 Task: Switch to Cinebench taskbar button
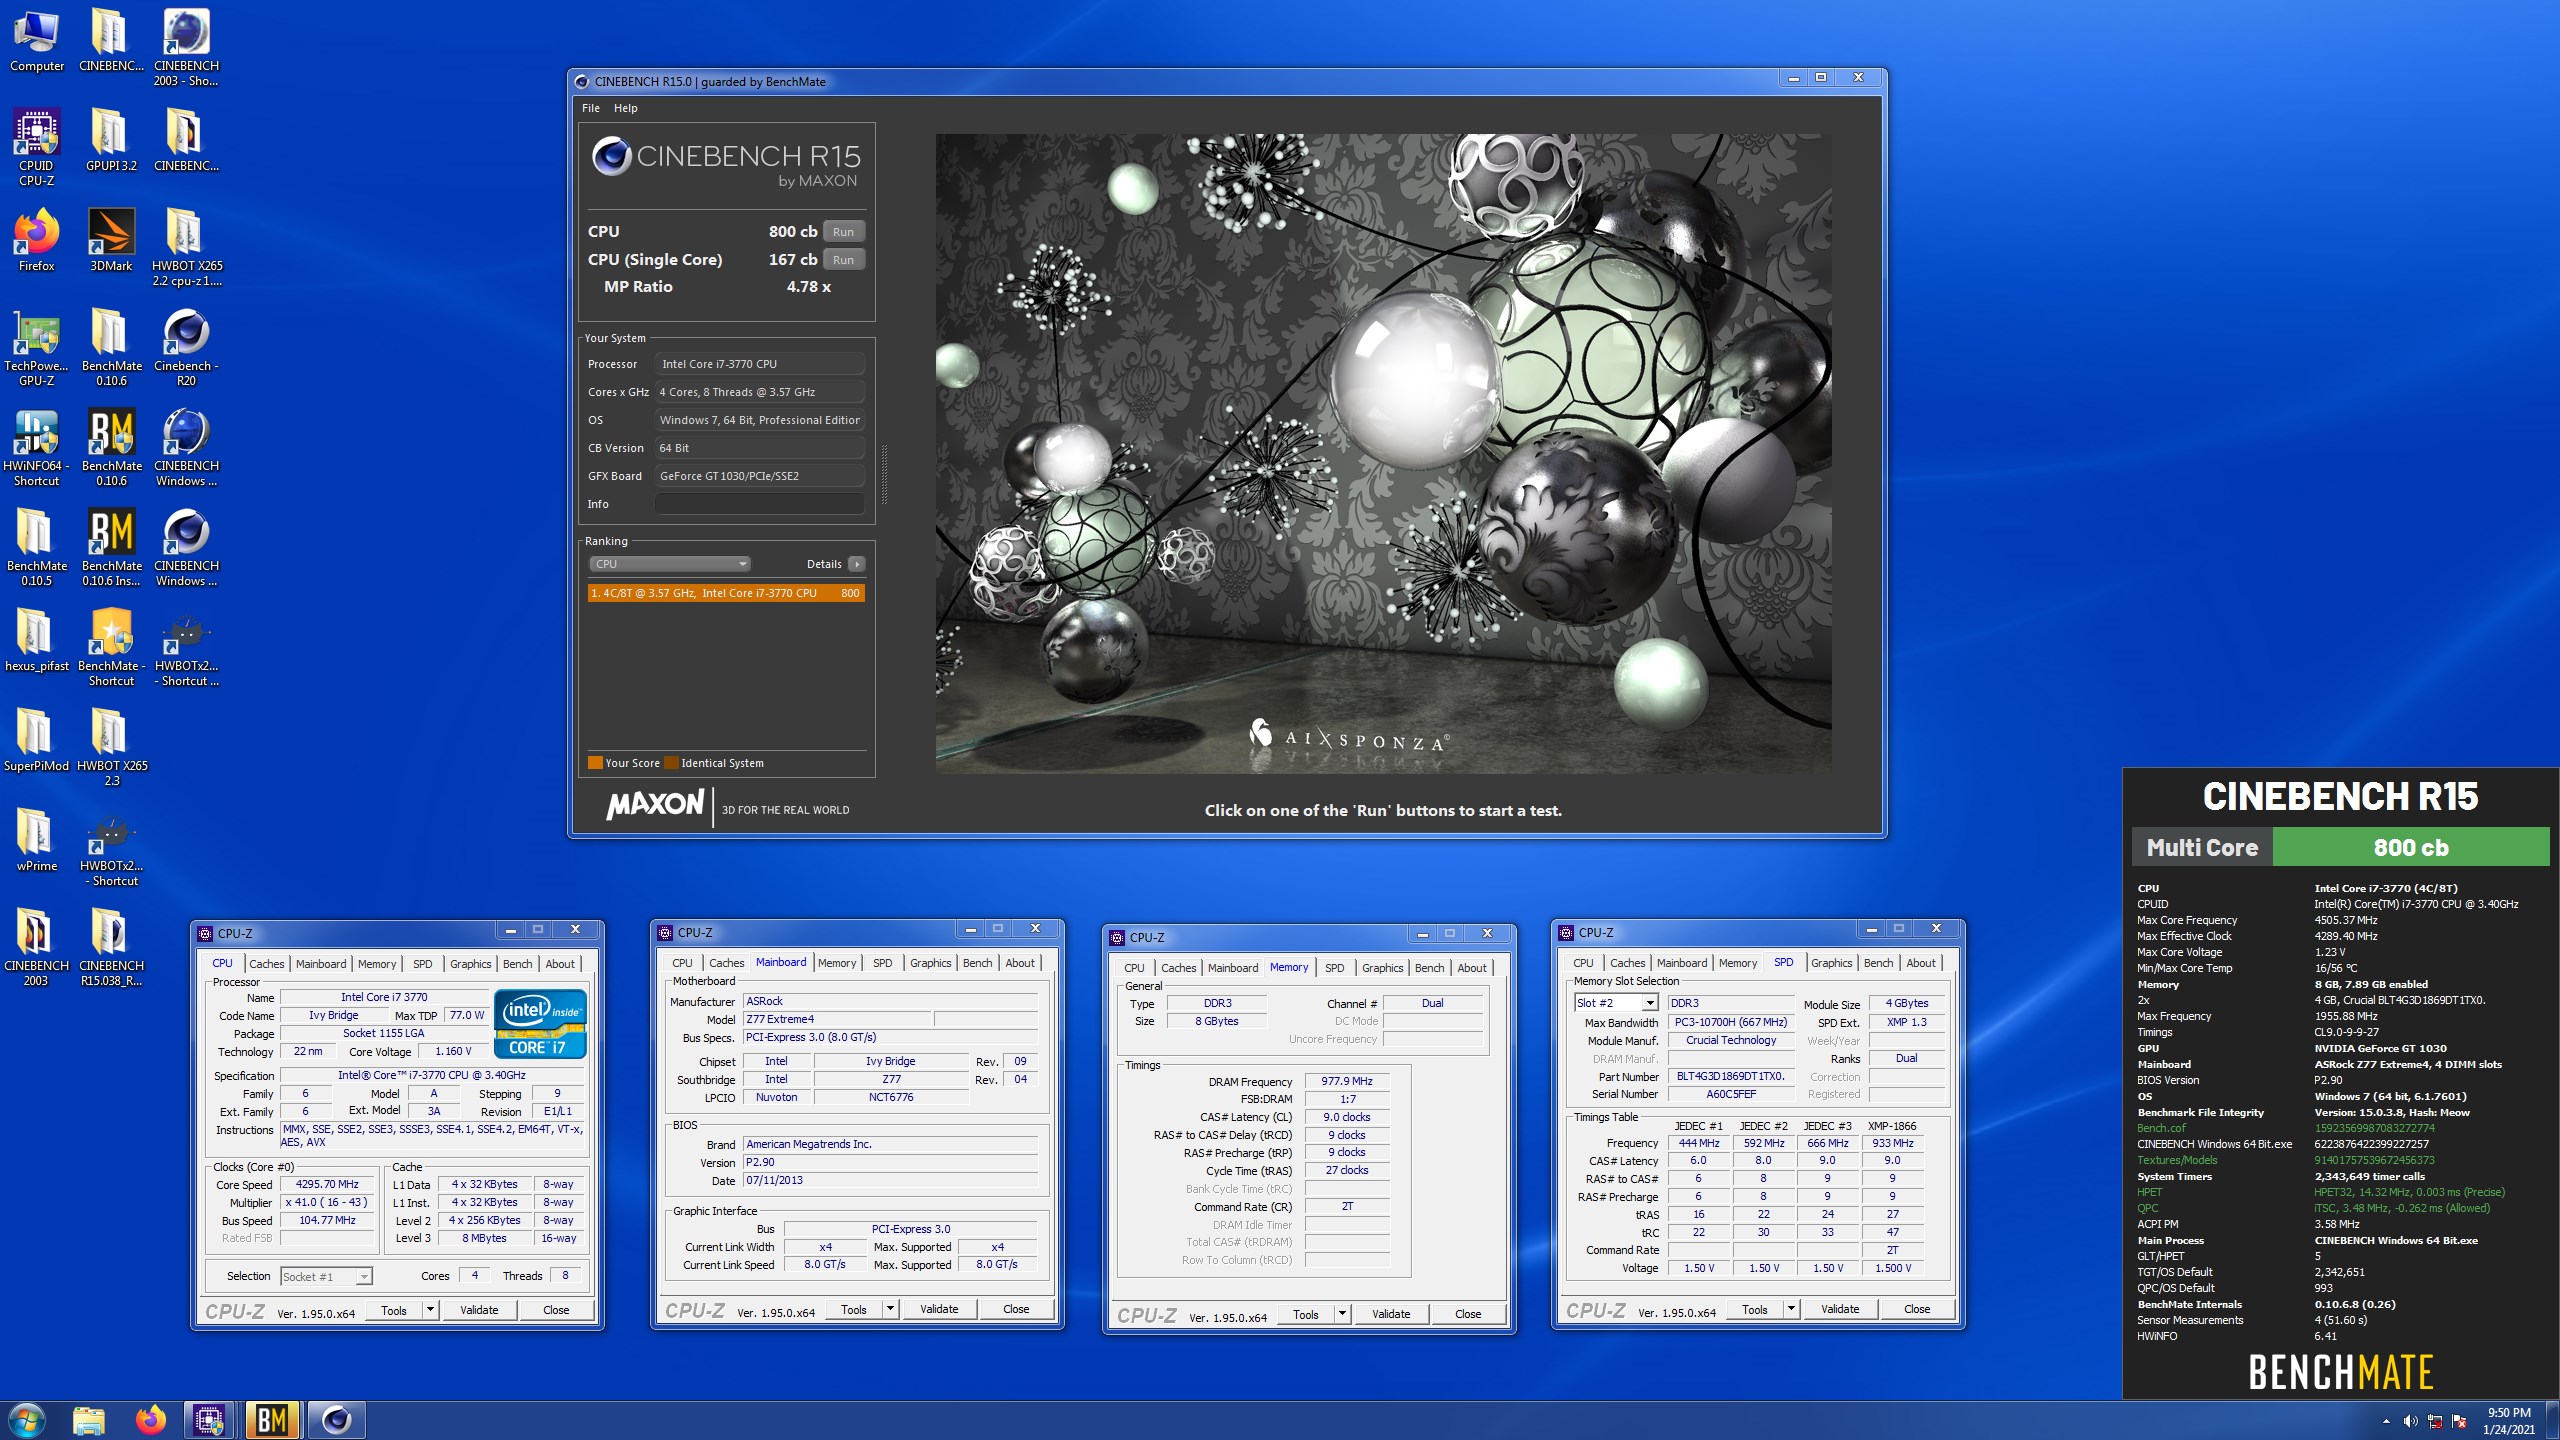pos(336,1420)
